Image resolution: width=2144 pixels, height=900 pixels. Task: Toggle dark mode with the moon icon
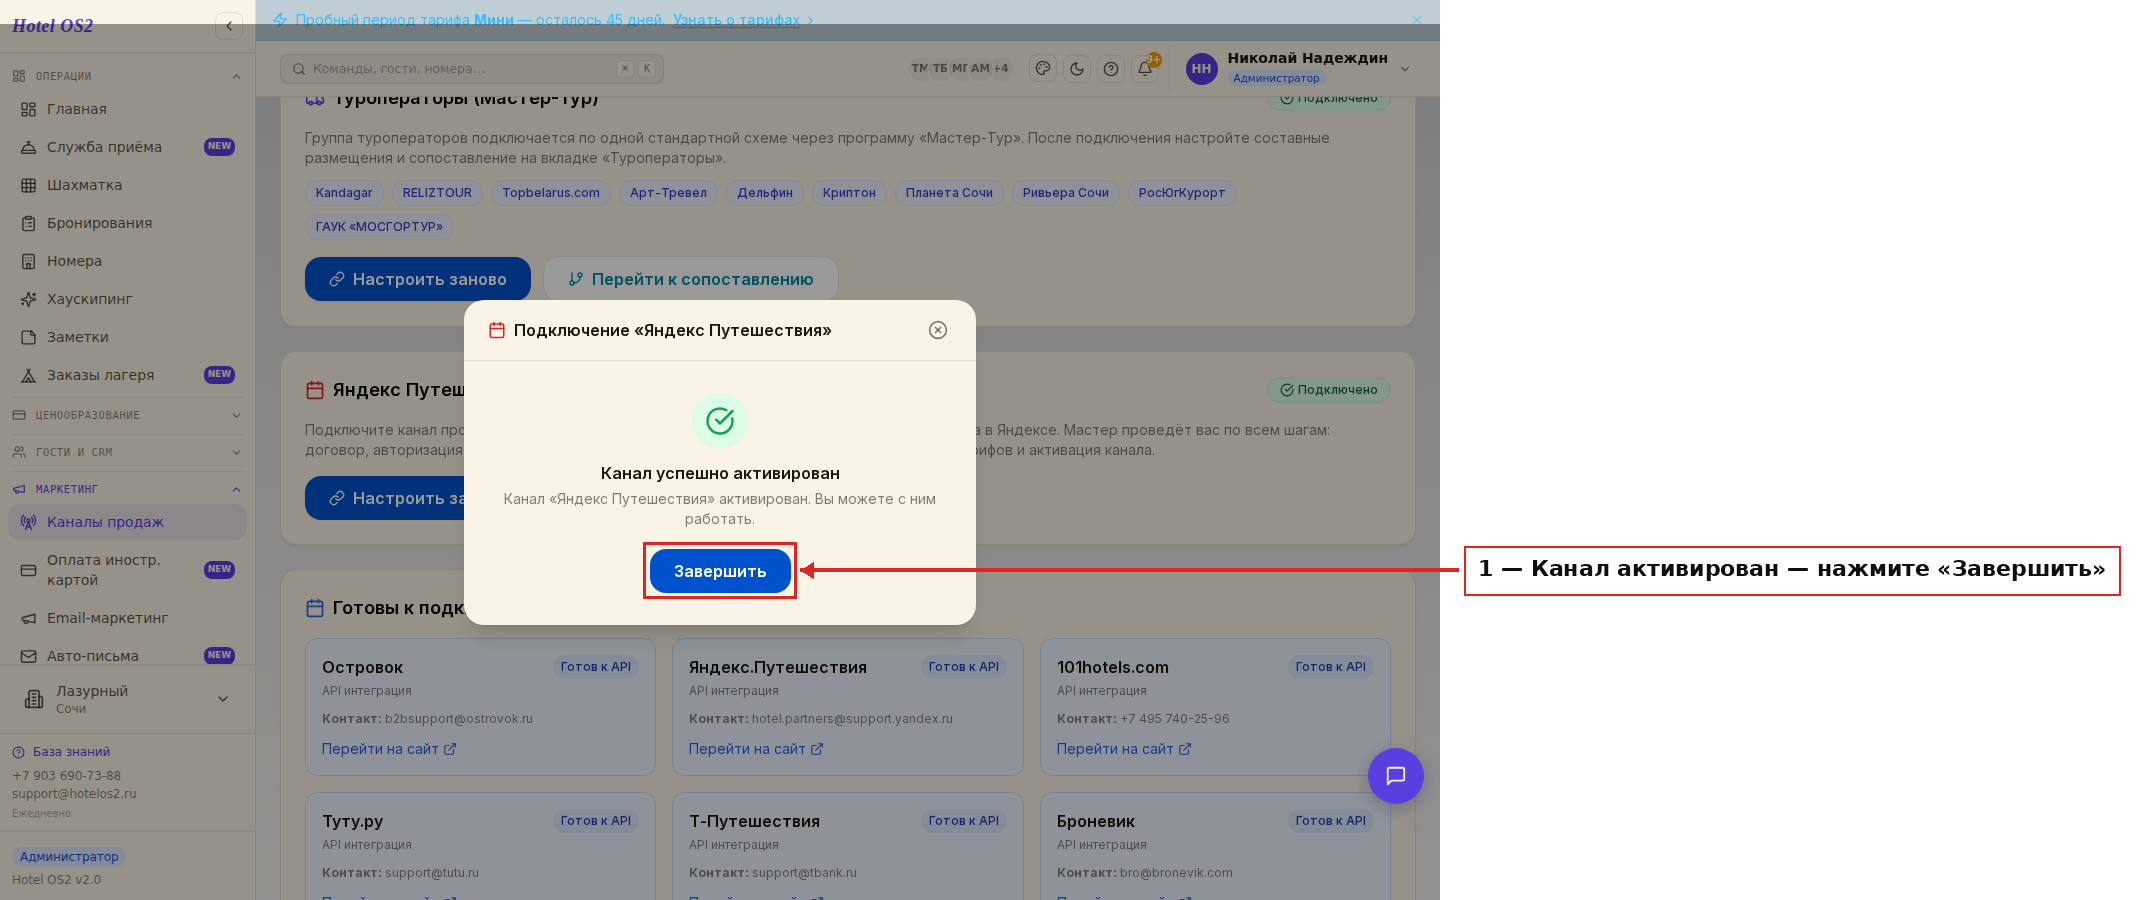pyautogui.click(x=1077, y=69)
